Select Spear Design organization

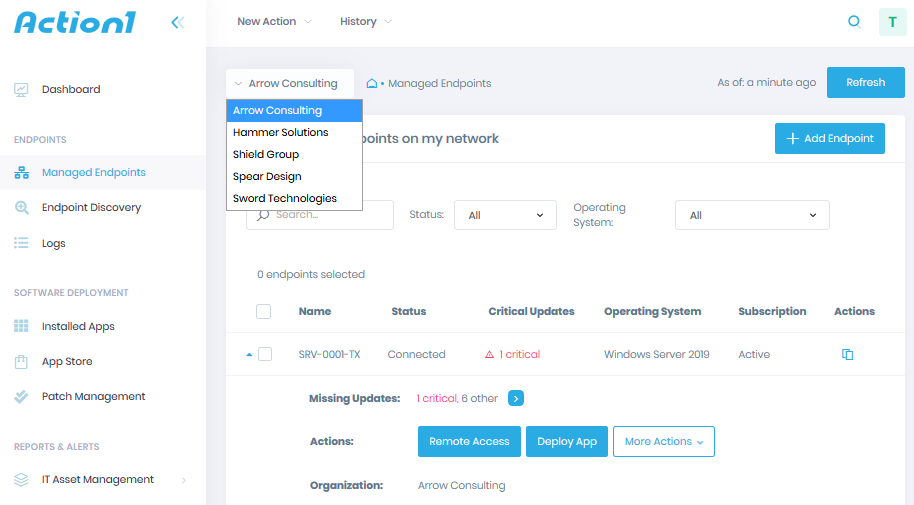tap(294, 177)
